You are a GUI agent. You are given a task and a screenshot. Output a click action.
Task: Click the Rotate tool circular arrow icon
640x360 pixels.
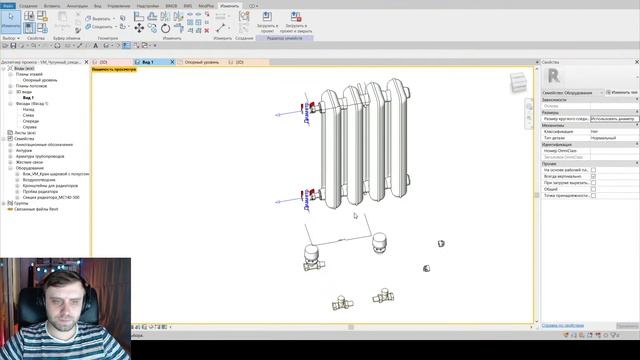tap(165, 28)
